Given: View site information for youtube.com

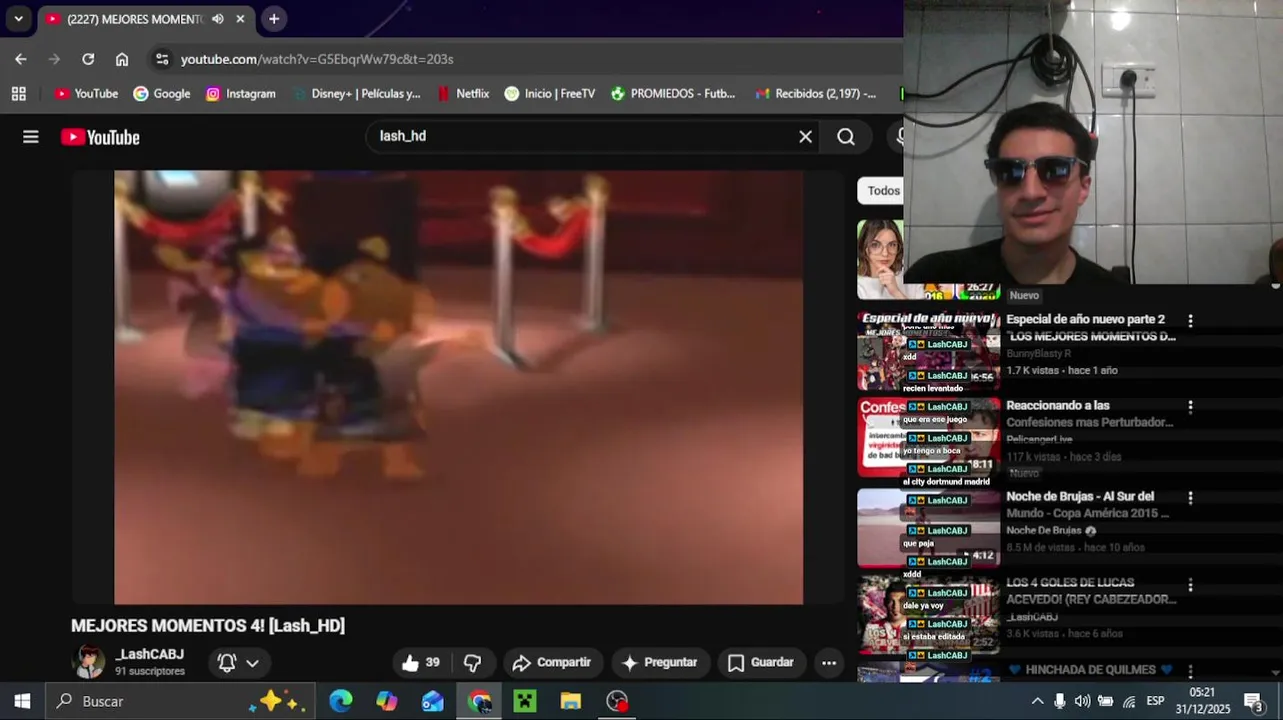Looking at the screenshot, I should coord(162,59).
